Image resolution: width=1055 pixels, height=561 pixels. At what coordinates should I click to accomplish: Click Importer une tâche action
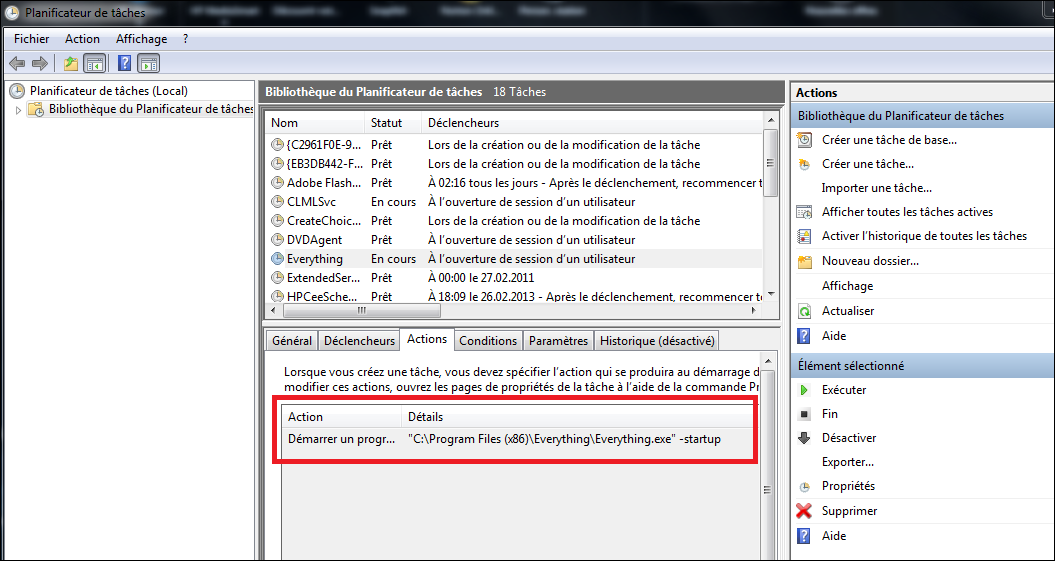[x=876, y=188]
